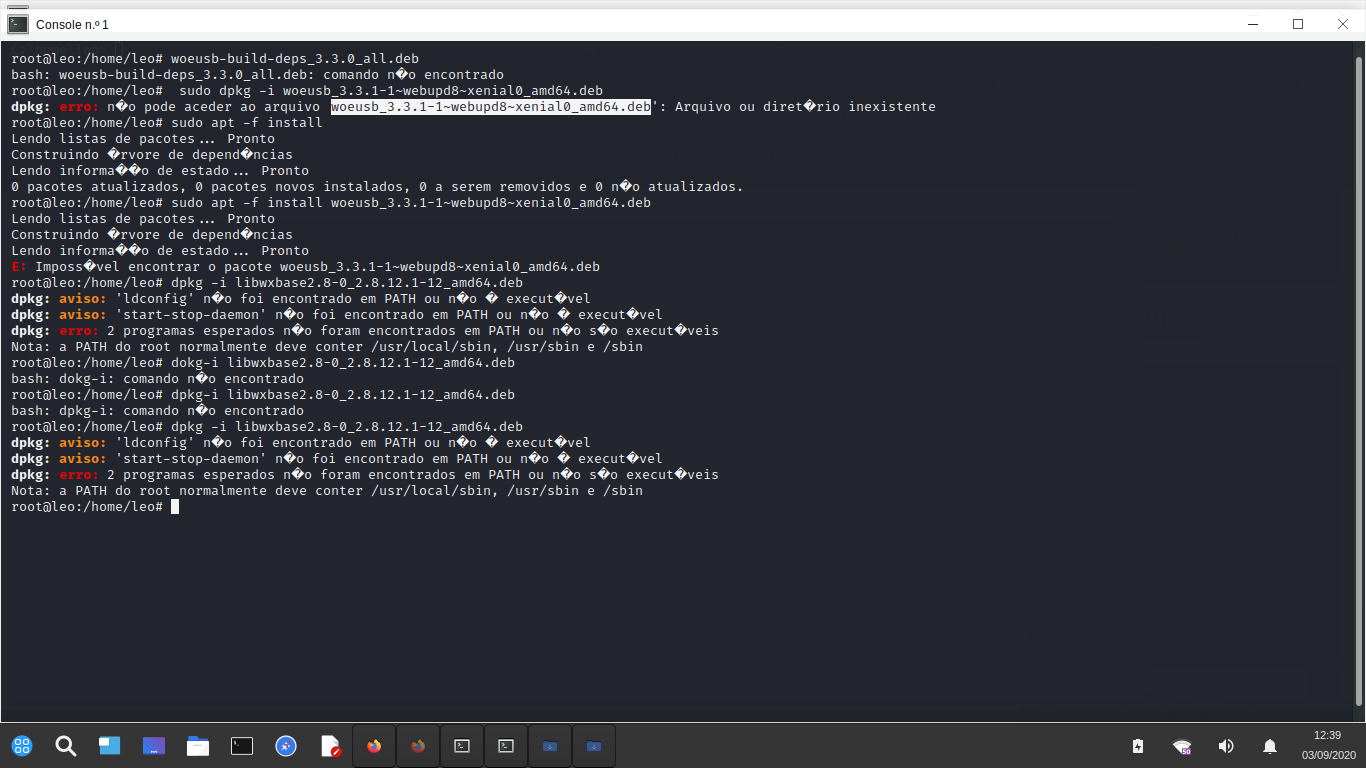Click 'bash: dokg-i: comando' error line
The height and width of the screenshot is (768, 1366).
(x=157, y=379)
